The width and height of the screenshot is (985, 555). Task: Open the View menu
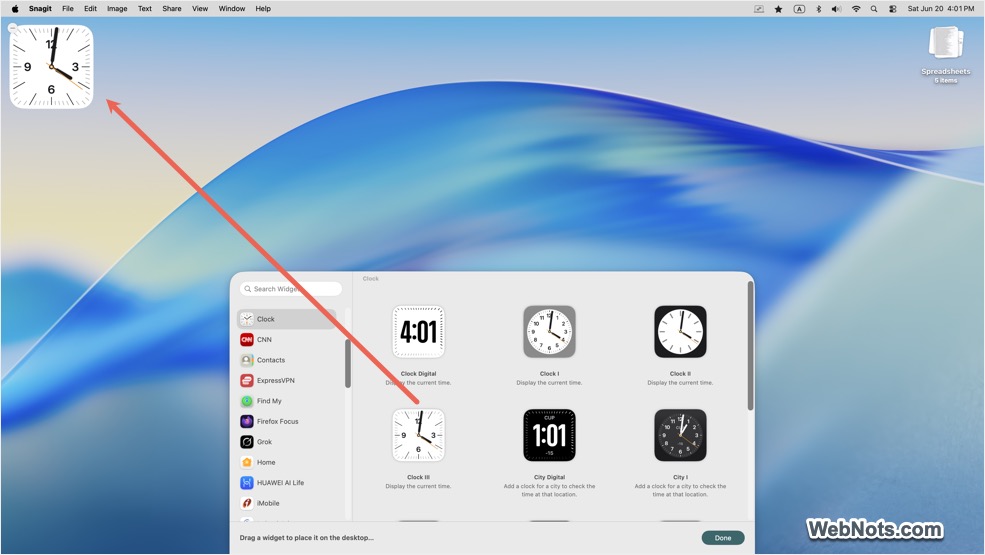[200, 9]
